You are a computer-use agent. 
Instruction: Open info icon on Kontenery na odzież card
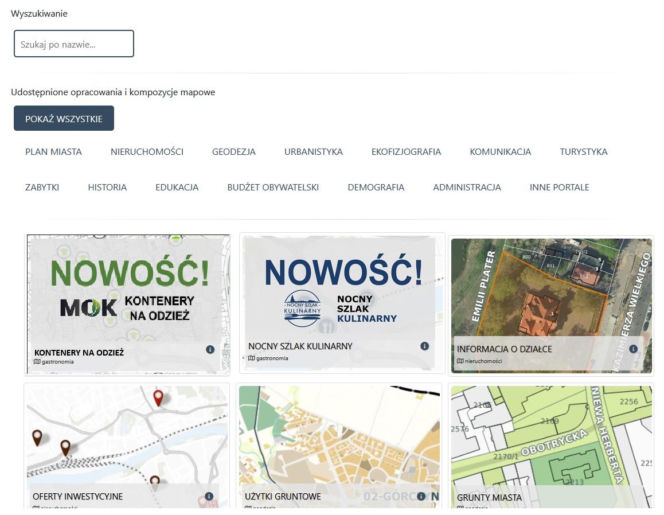(x=210, y=349)
